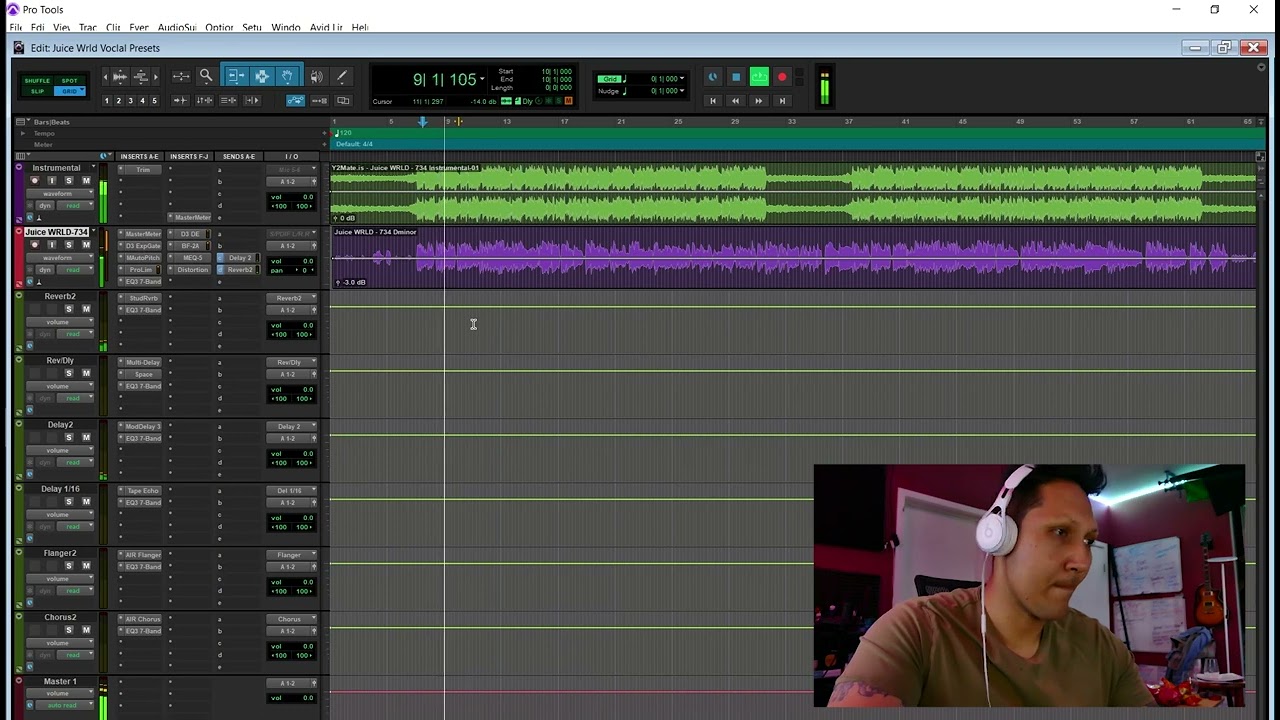Open the BF-2A insert plugin

190,246
